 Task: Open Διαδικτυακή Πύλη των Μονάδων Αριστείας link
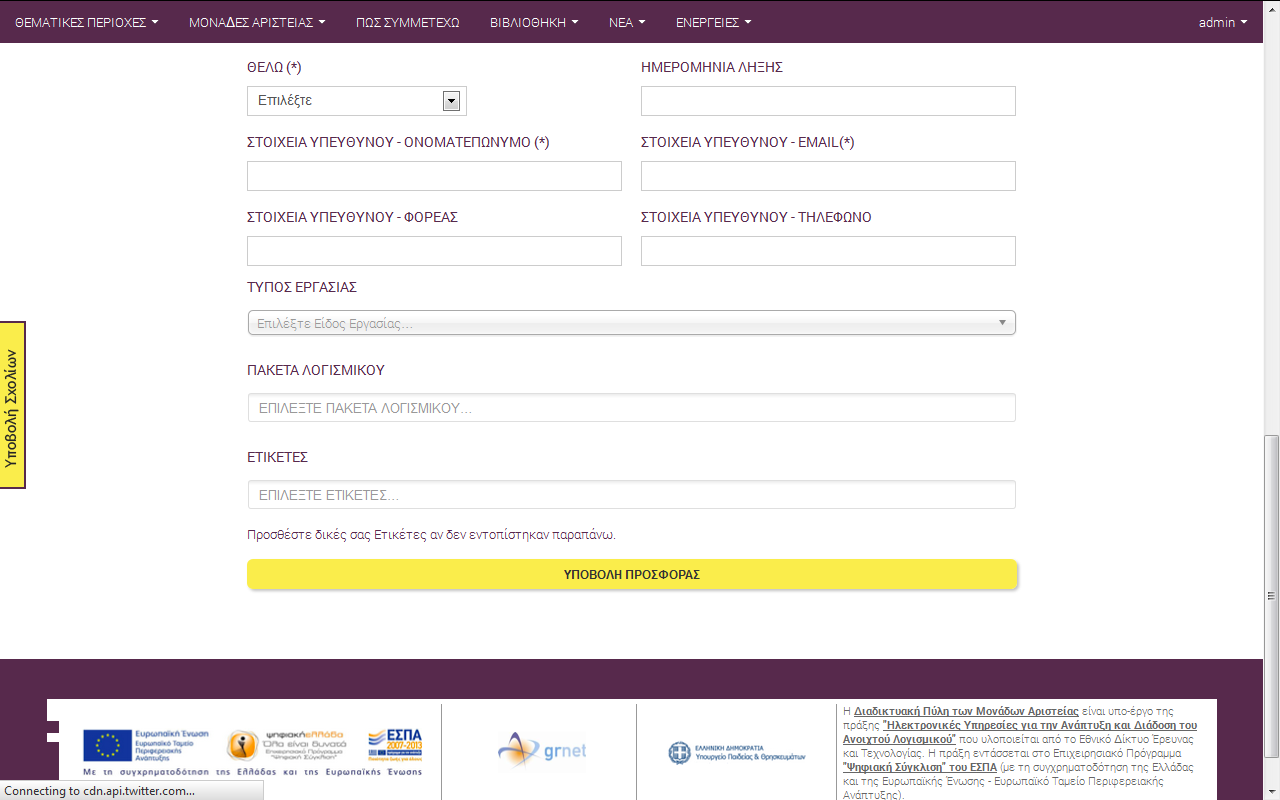point(966,711)
